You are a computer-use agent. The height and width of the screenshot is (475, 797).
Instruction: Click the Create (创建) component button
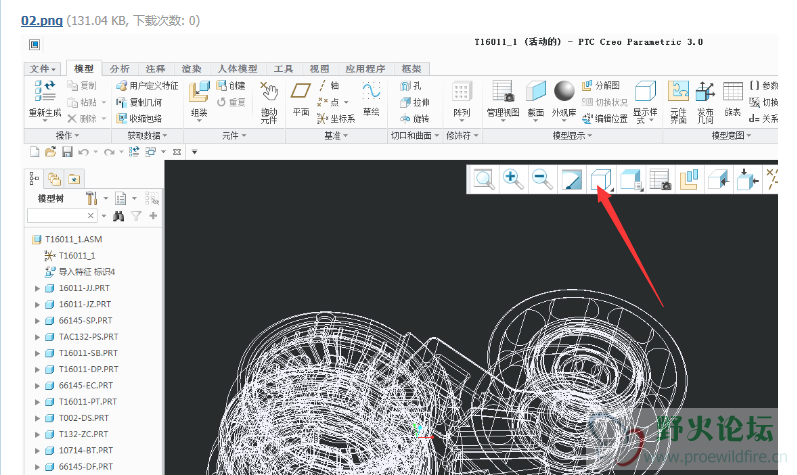tap(231, 85)
